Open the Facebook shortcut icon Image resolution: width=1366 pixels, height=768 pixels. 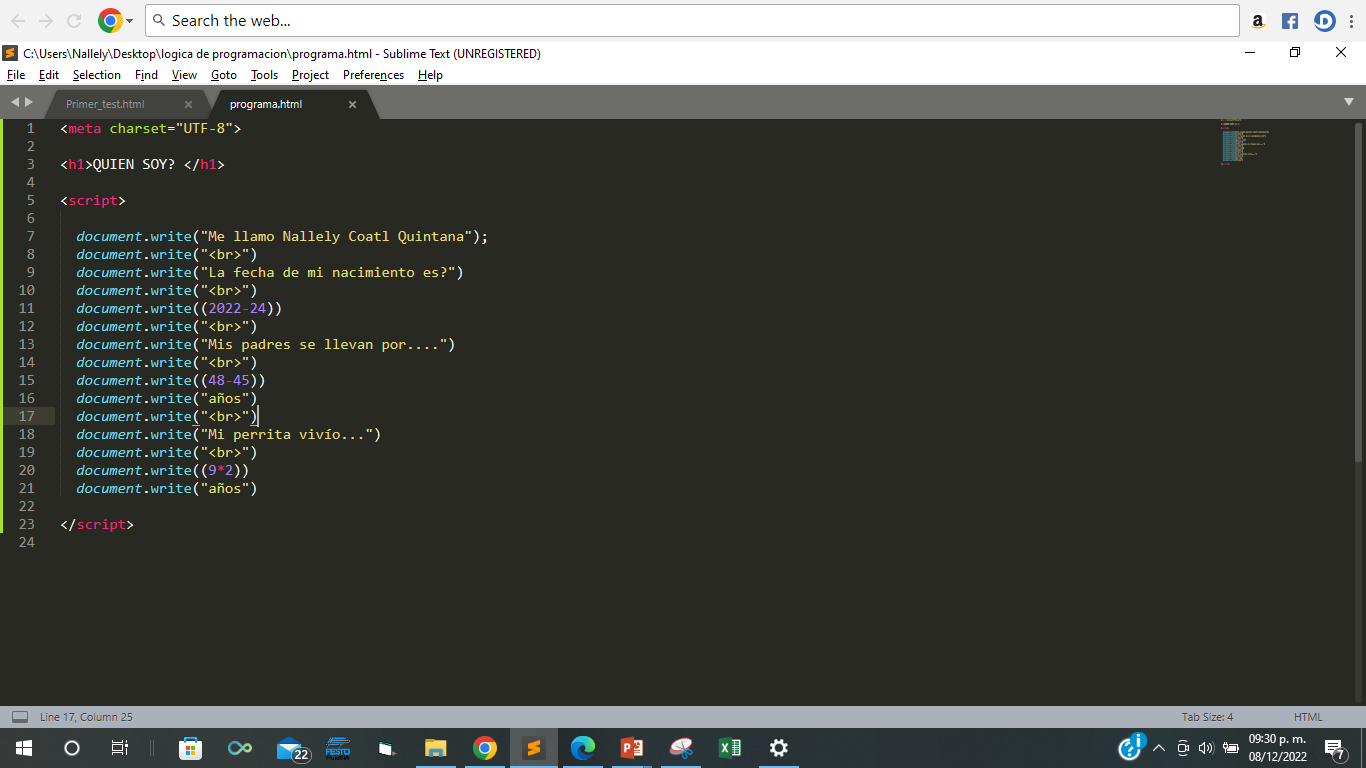[1290, 20]
